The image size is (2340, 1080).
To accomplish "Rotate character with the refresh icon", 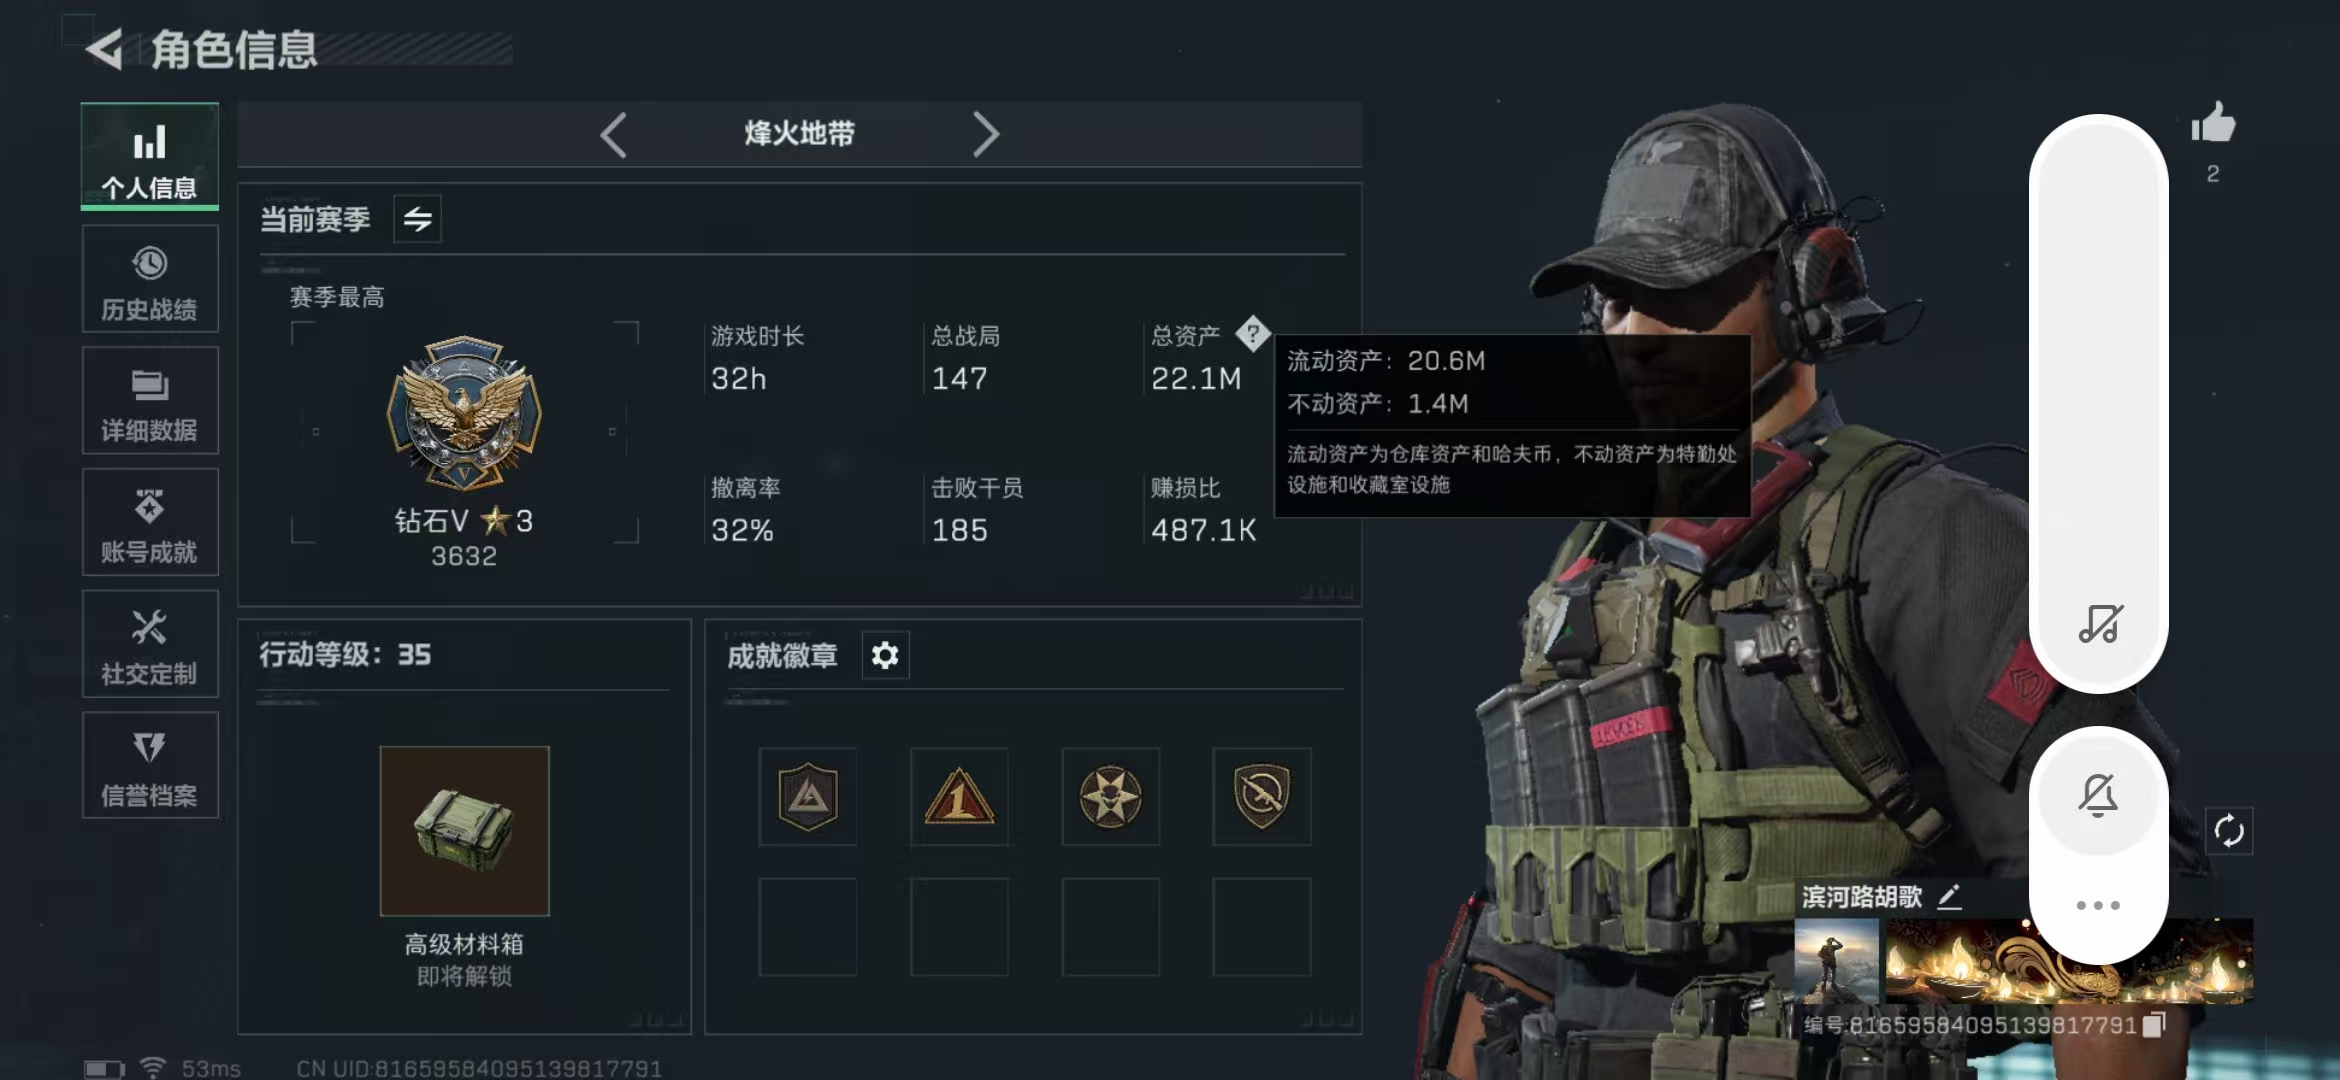I will [2229, 831].
